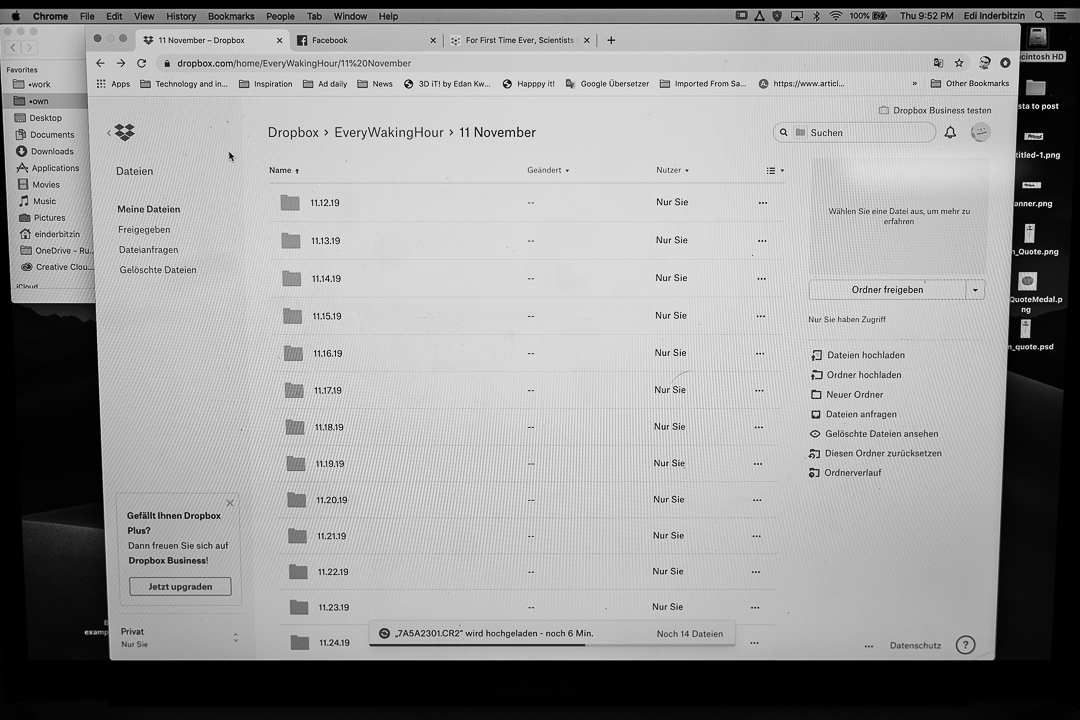Open the Bookmarks menu in menu bar
The height and width of the screenshot is (720, 1080).
[231, 16]
